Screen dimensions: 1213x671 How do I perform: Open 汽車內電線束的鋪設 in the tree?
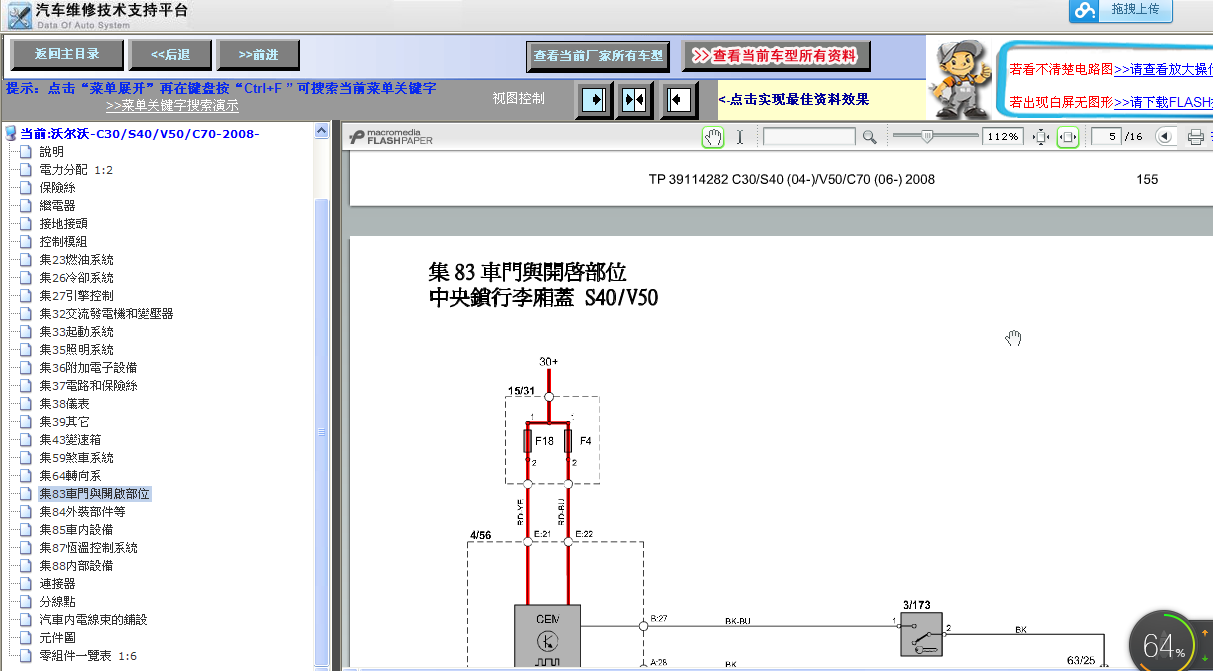pyautogui.click(x=94, y=620)
